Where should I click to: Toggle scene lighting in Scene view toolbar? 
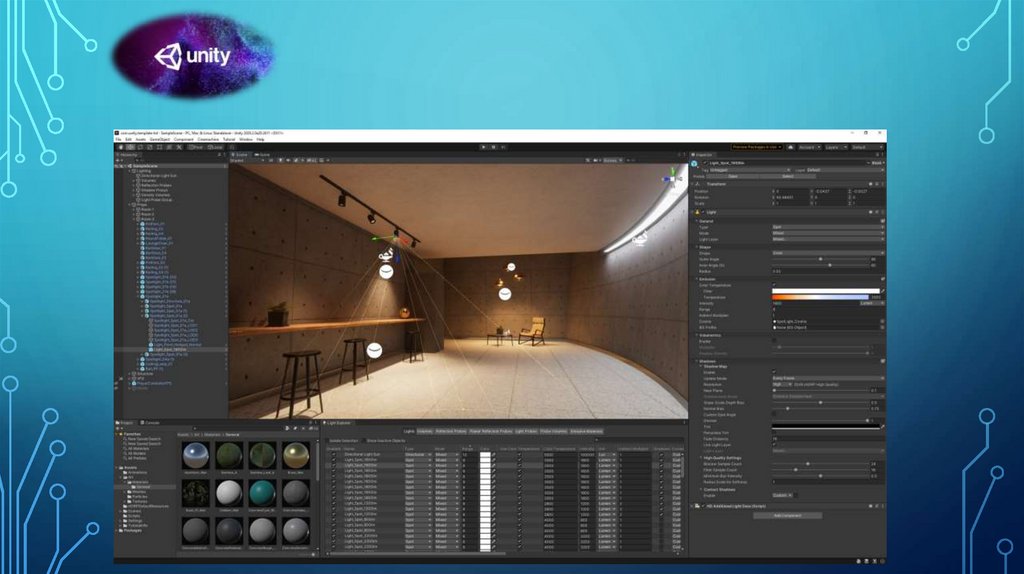(281, 160)
